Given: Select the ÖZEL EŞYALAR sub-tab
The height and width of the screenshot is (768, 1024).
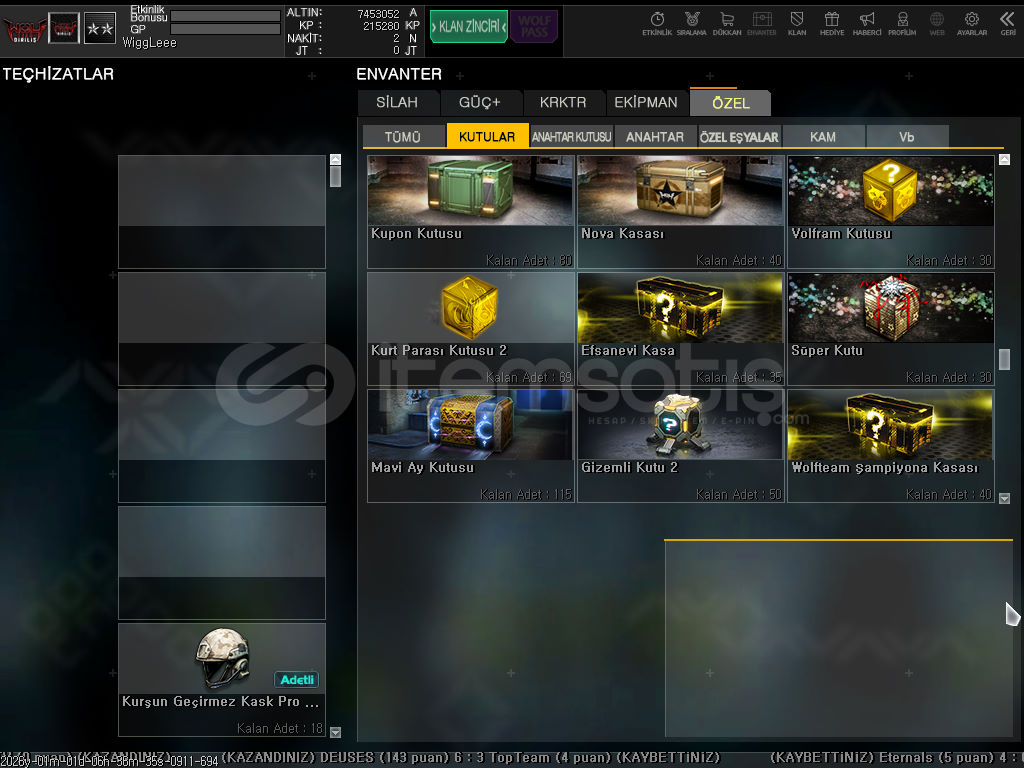Looking at the screenshot, I should pos(739,136).
